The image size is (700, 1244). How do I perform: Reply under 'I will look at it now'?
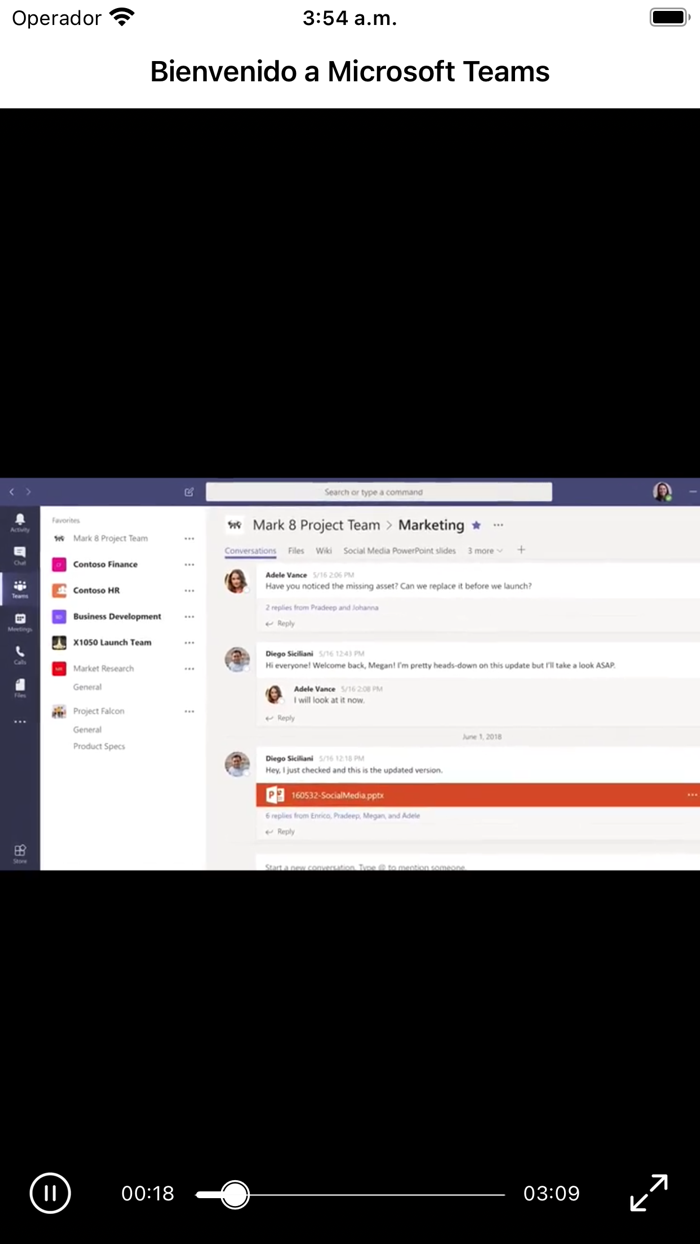(x=281, y=718)
